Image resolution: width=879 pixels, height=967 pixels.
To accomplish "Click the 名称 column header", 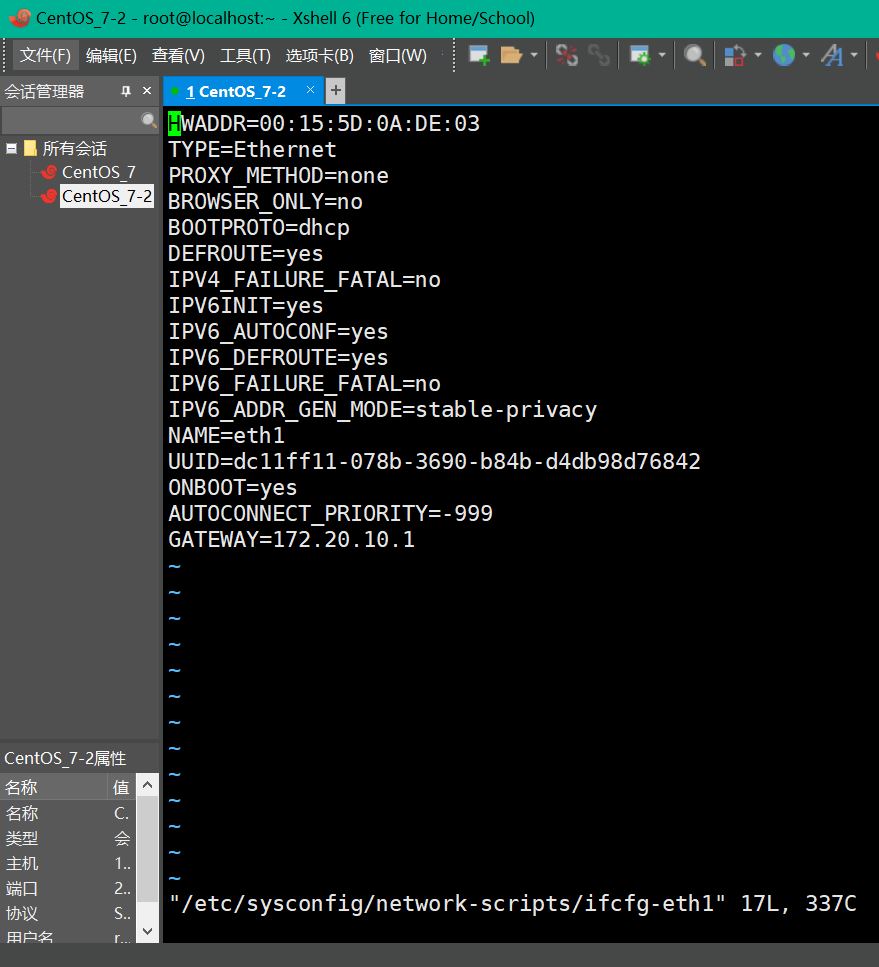I will tap(54, 787).
